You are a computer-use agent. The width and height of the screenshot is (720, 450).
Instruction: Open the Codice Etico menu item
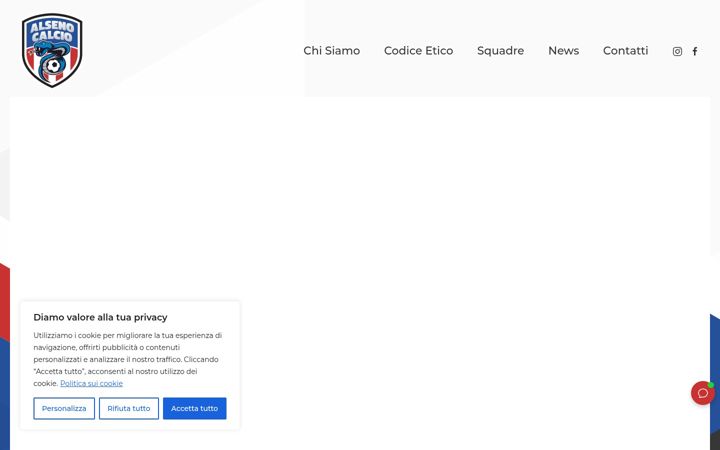pyautogui.click(x=418, y=51)
